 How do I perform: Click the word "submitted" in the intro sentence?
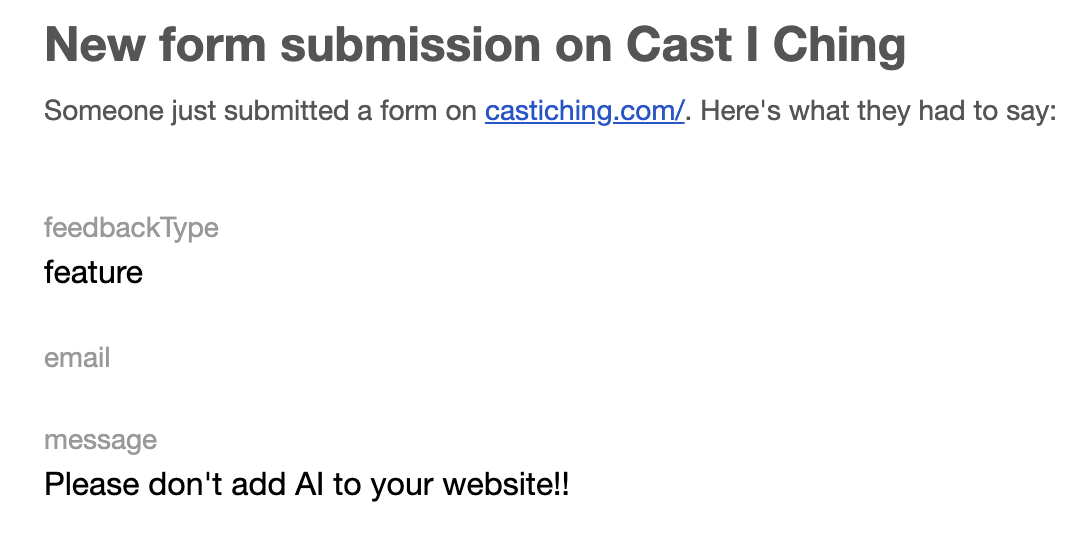pyautogui.click(x=287, y=111)
